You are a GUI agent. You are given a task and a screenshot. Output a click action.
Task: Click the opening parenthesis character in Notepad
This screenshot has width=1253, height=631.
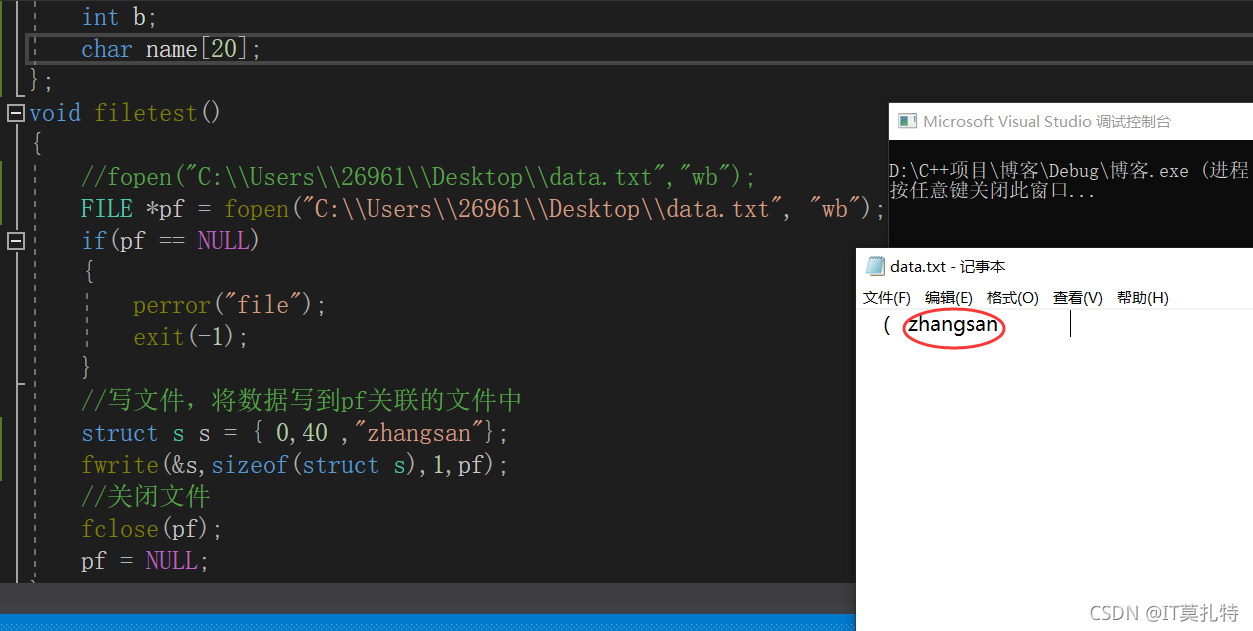(x=887, y=325)
